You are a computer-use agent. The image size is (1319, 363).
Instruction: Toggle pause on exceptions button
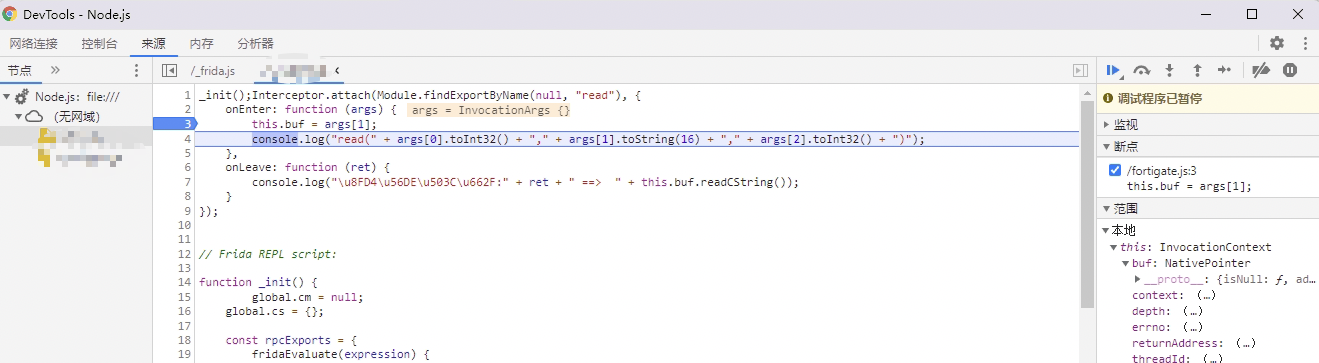pos(1290,70)
